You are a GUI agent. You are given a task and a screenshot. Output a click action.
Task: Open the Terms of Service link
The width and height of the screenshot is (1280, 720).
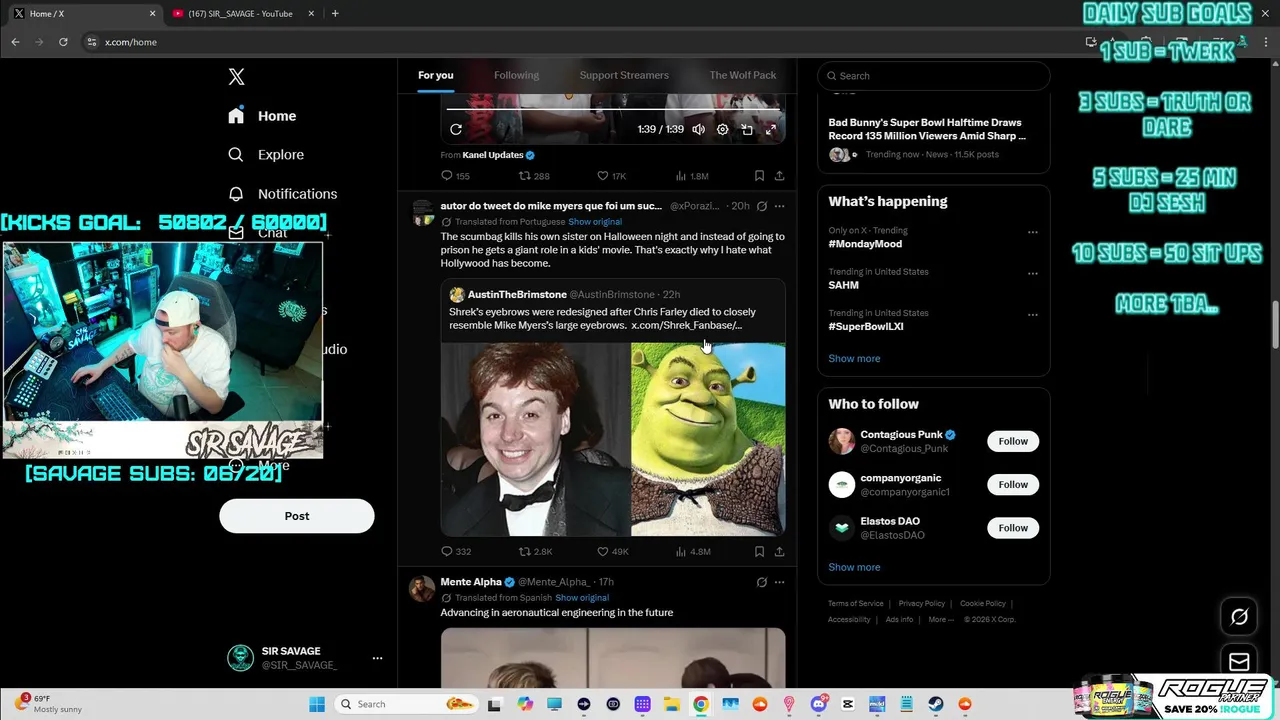click(x=856, y=604)
